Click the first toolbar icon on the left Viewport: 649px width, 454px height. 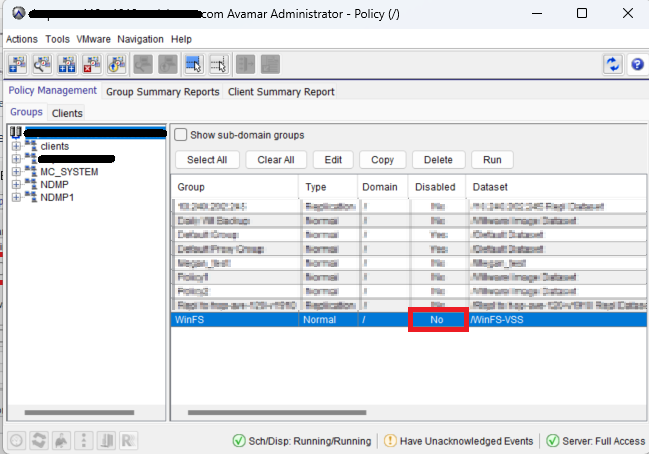point(17,64)
